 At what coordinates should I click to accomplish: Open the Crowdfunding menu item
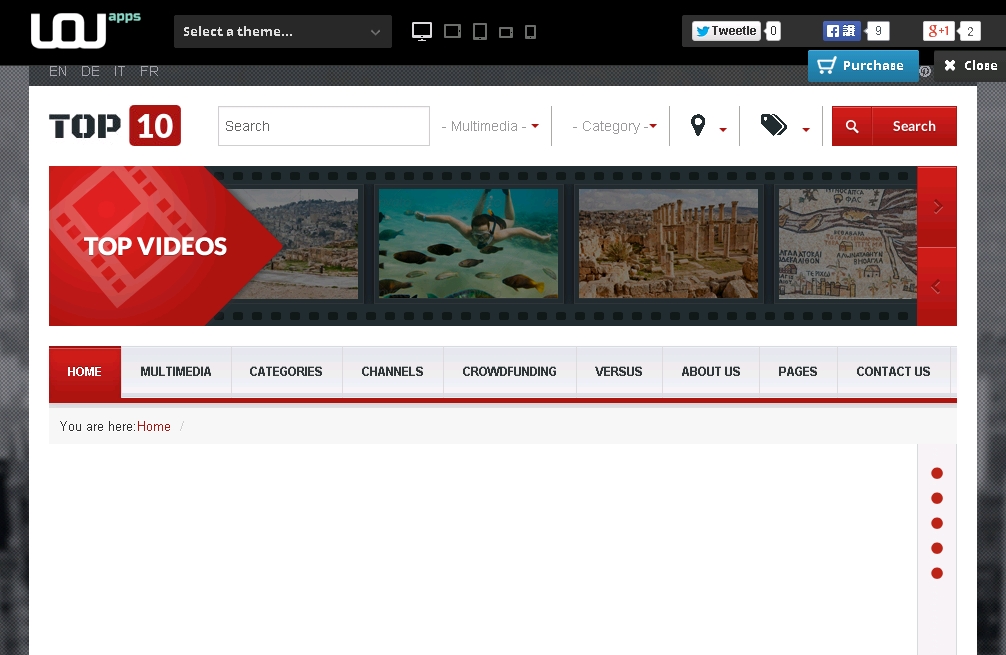[509, 372]
